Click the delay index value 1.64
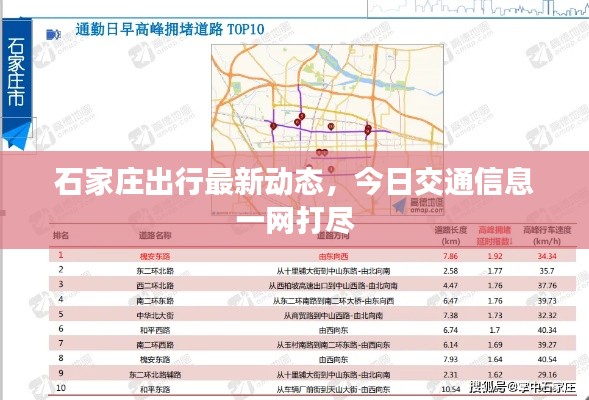 495,359
